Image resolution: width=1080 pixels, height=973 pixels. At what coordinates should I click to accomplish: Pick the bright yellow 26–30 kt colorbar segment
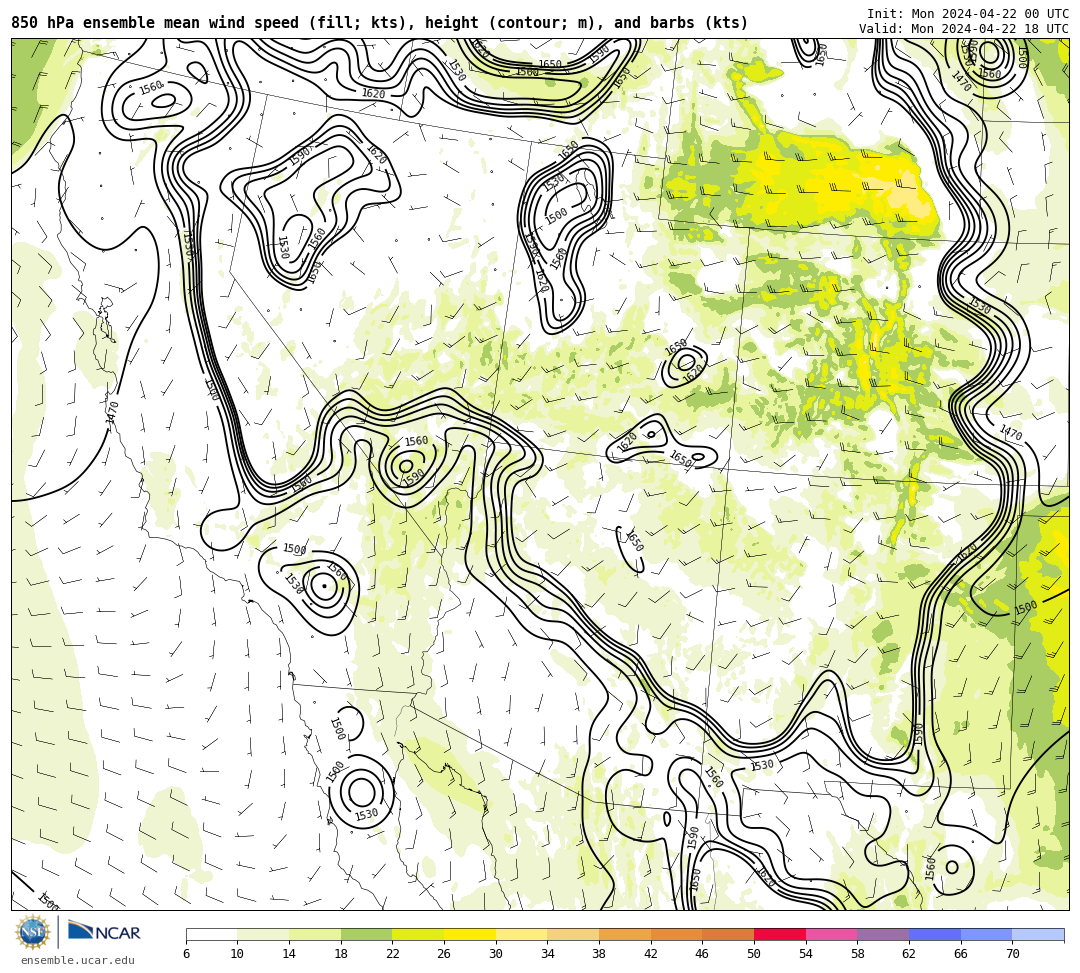click(470, 934)
